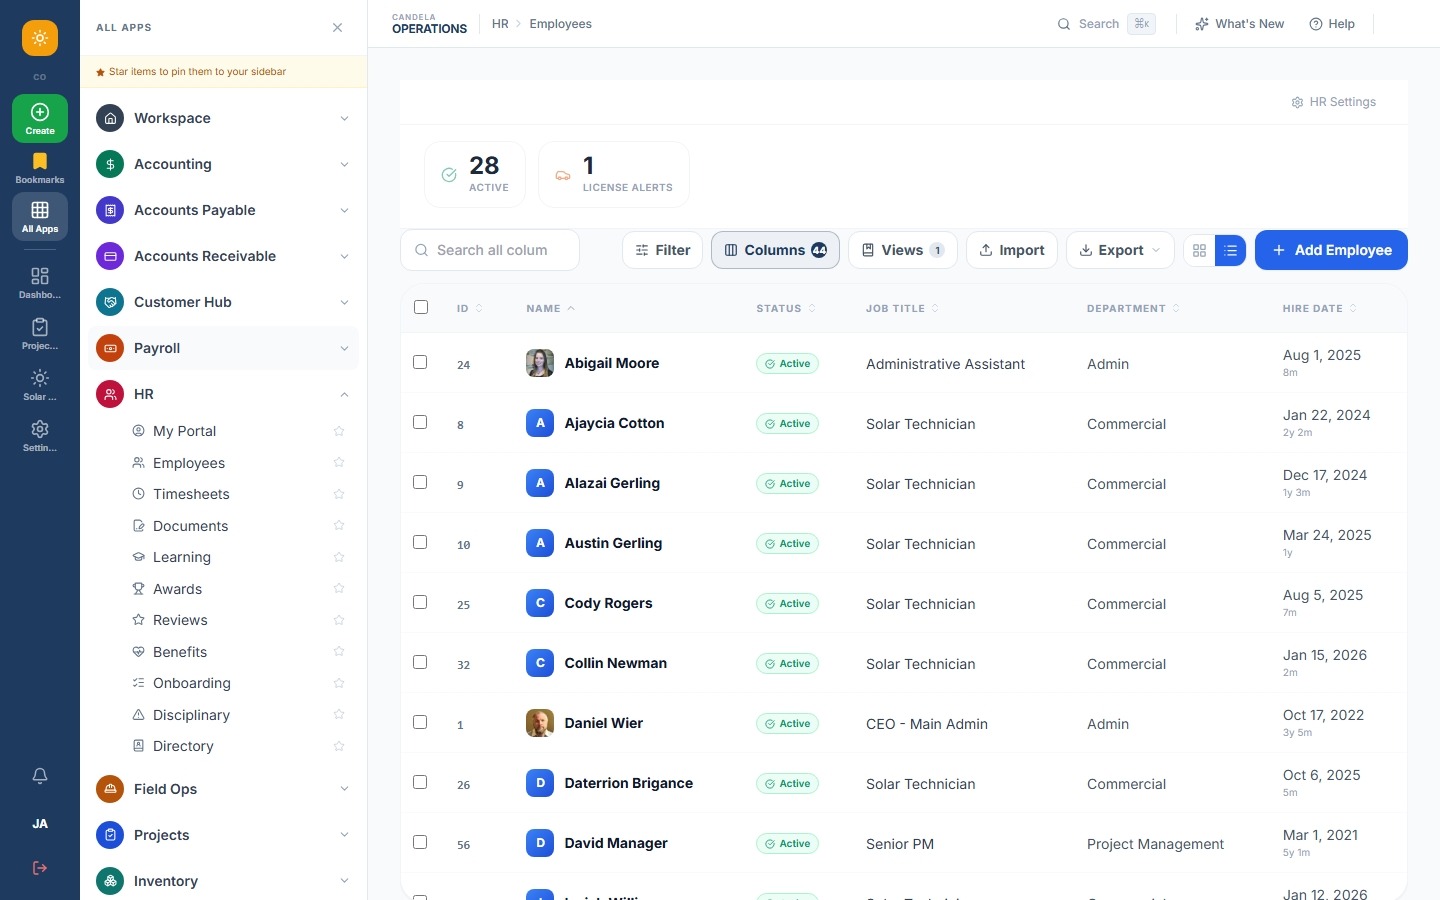The width and height of the screenshot is (1440, 900).
Task: Open Directory under HR
Action: click(183, 746)
